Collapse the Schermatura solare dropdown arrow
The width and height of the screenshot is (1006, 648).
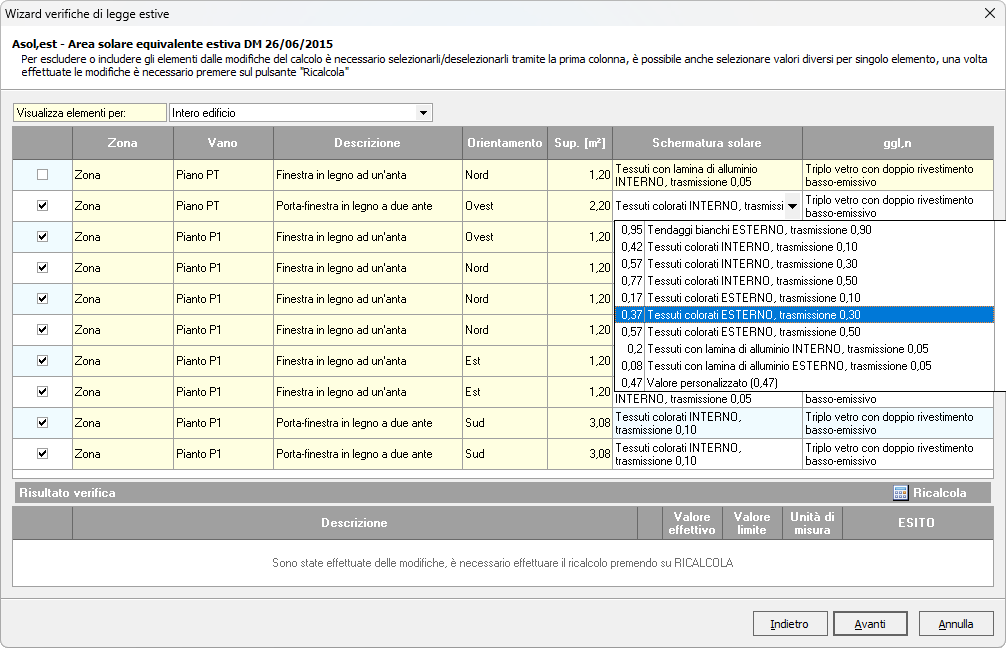click(792, 207)
